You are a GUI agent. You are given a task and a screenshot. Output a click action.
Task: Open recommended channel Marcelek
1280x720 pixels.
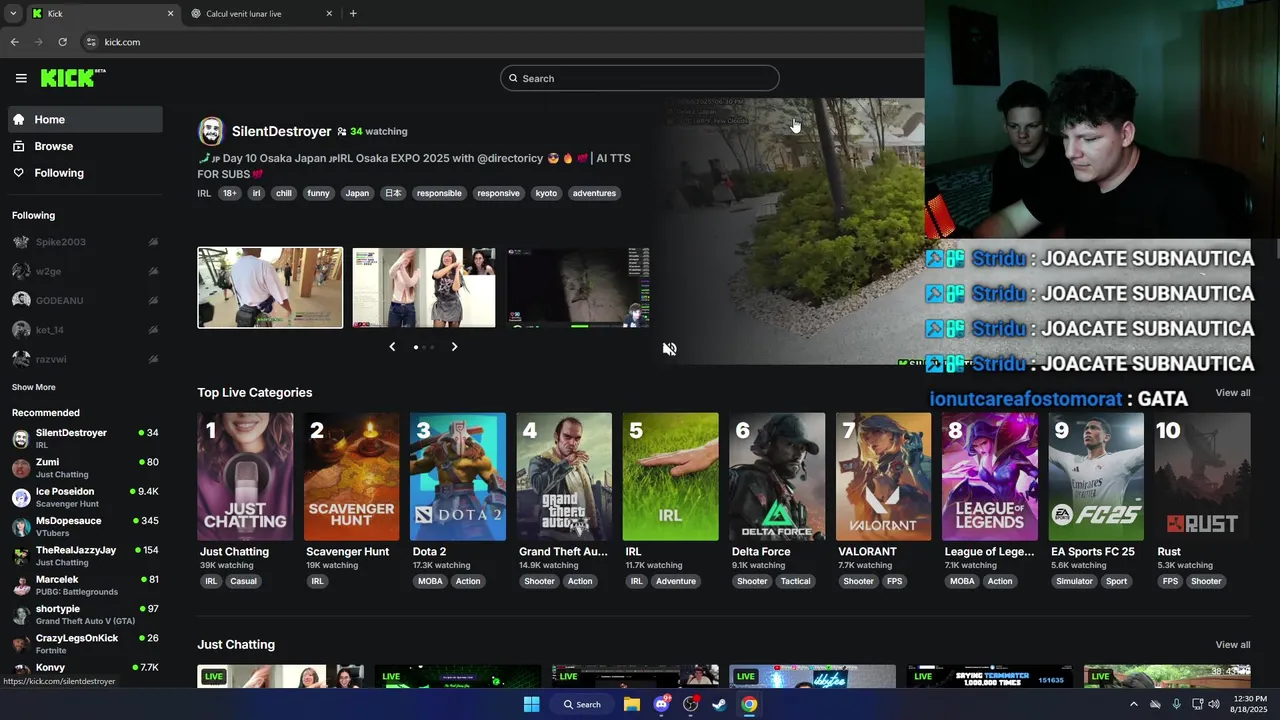(85, 585)
